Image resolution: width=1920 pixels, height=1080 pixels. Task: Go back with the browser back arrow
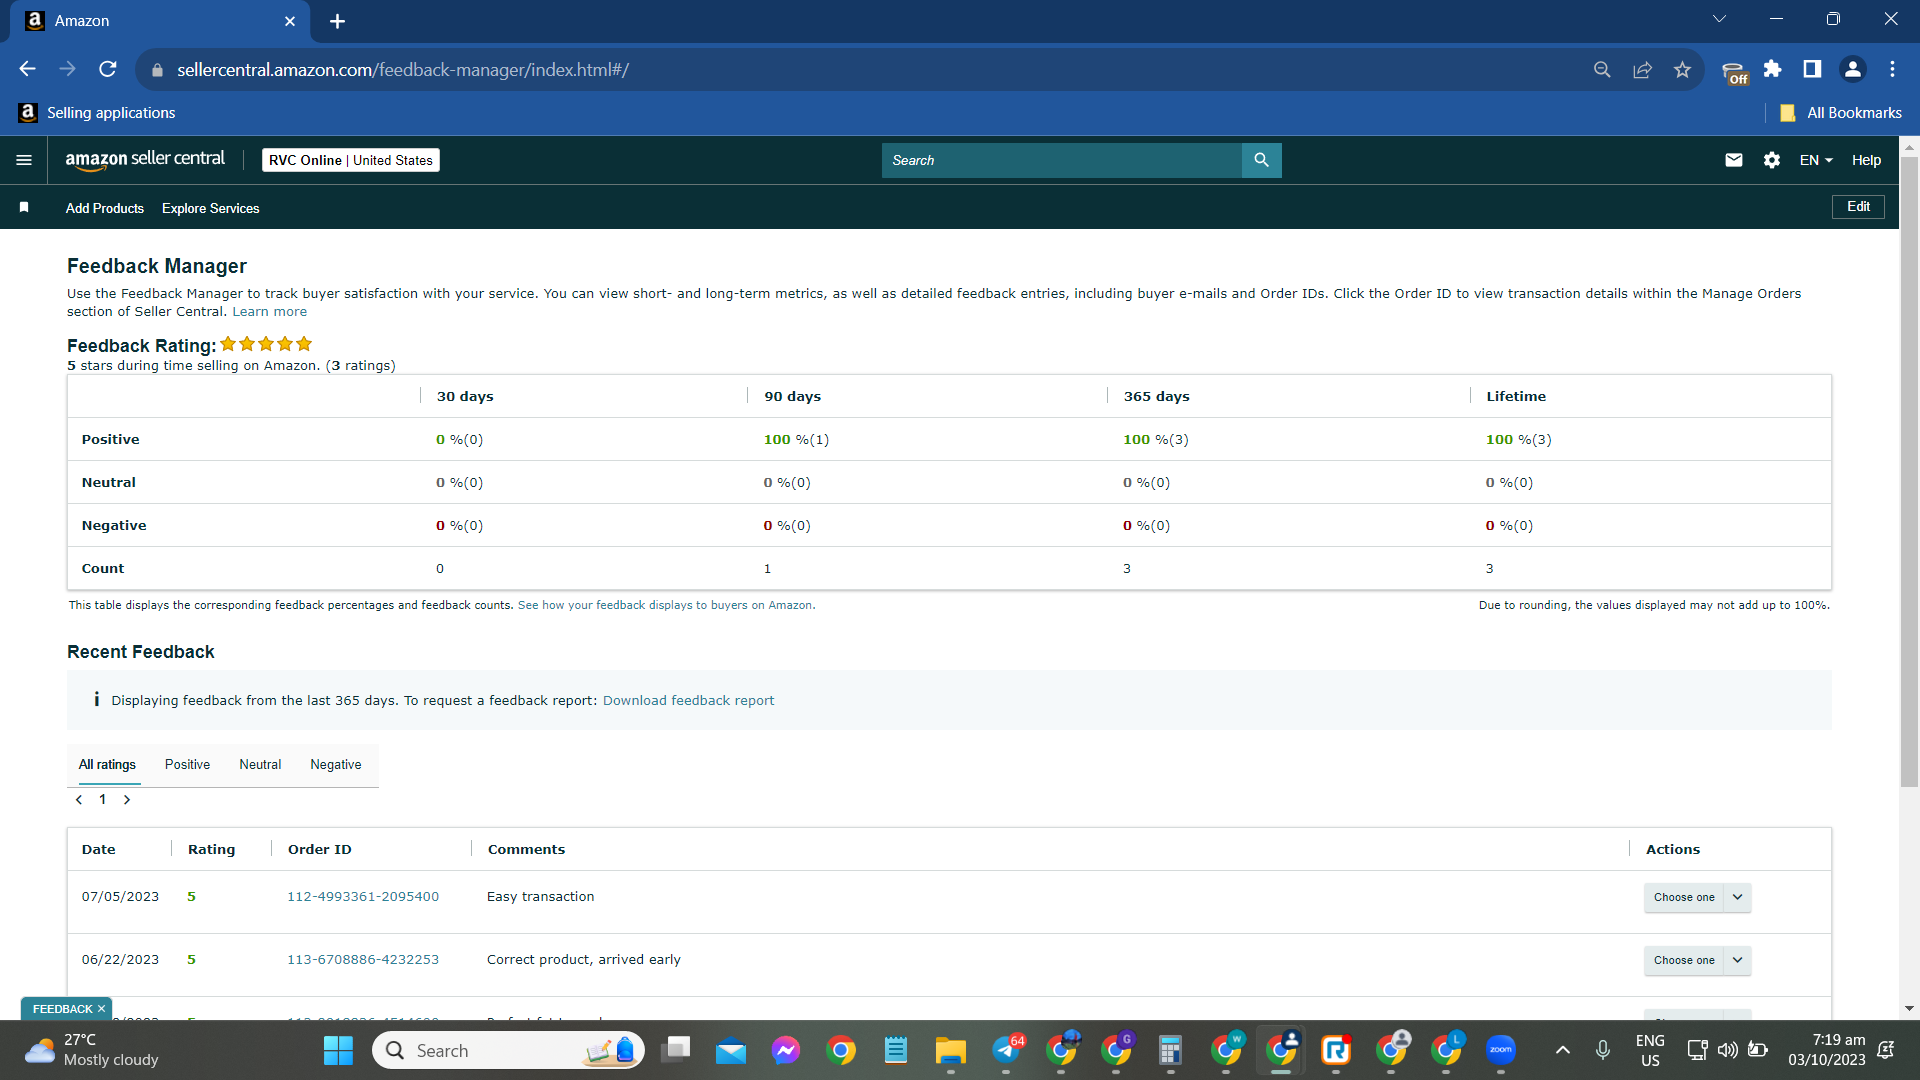pos(27,69)
